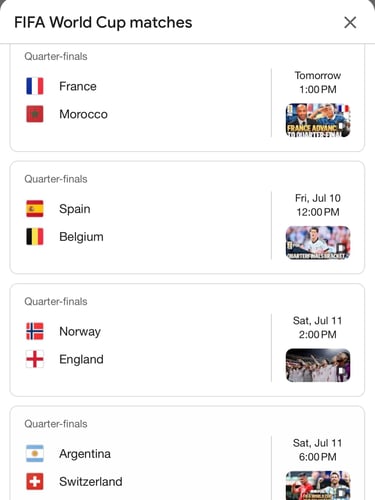Select the Spain team name
The width and height of the screenshot is (375, 500).
click(x=75, y=209)
